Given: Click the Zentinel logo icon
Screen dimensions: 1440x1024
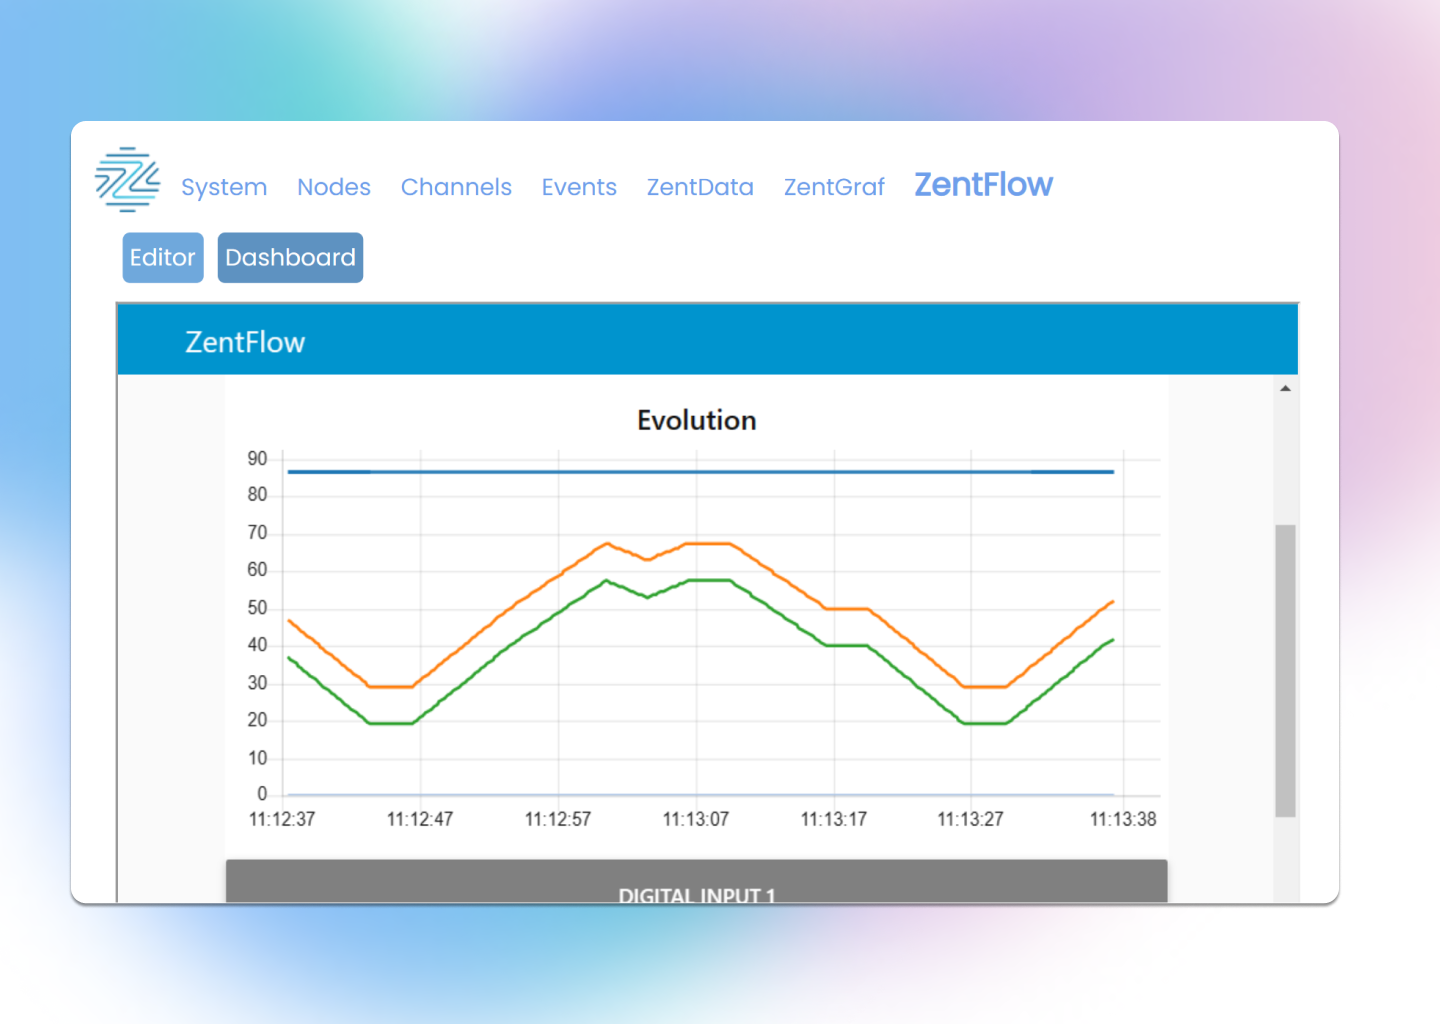Looking at the screenshot, I should point(127,180).
